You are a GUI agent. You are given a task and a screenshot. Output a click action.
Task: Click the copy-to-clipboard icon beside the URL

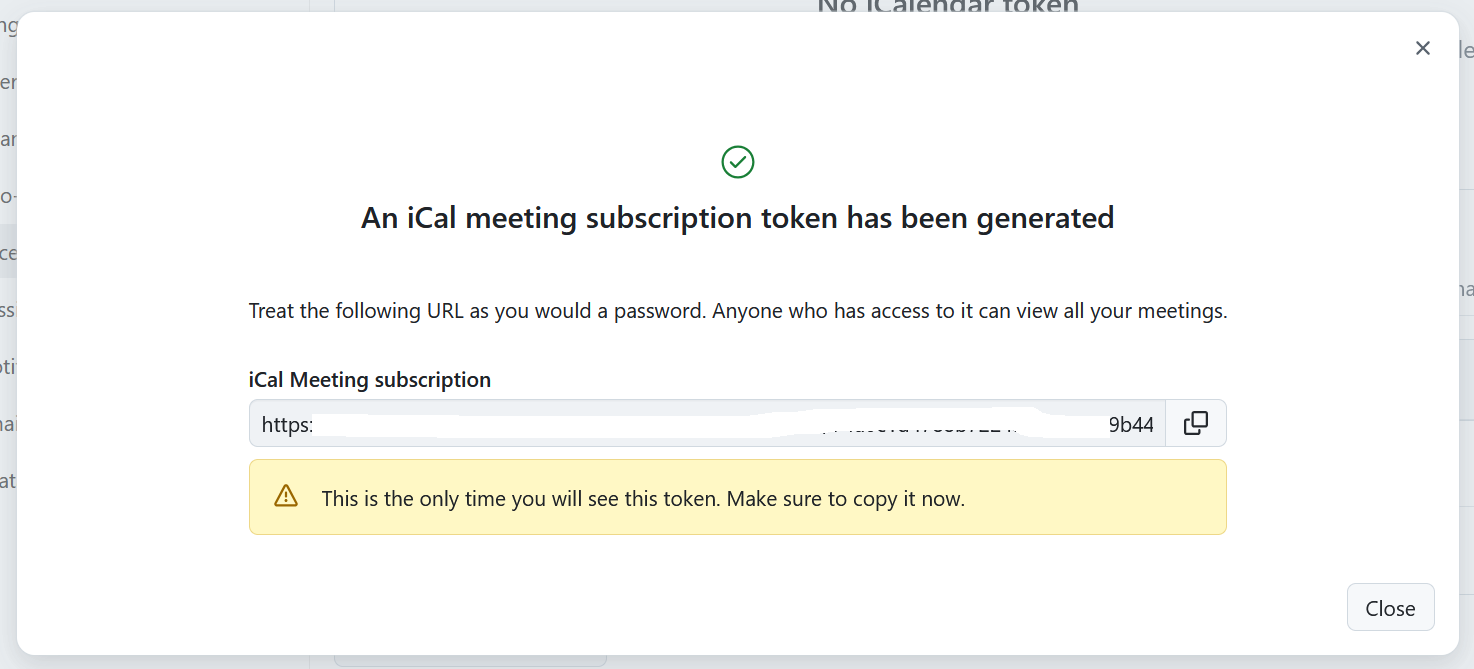click(x=1196, y=423)
